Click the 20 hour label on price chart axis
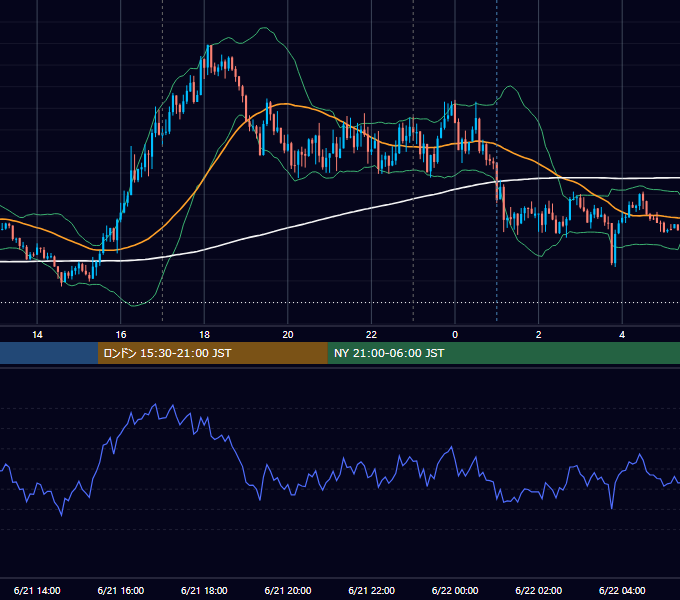 coord(288,335)
